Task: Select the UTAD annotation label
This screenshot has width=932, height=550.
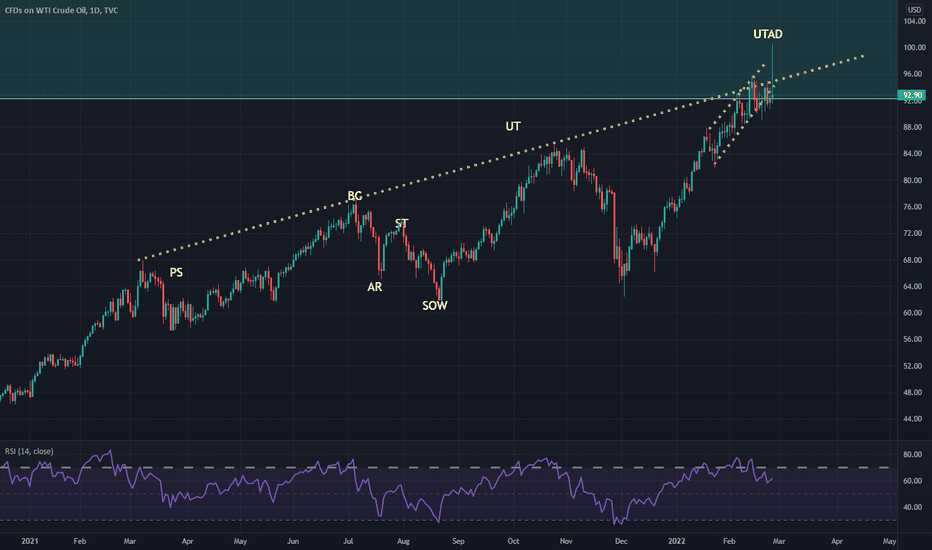Action: click(x=767, y=34)
